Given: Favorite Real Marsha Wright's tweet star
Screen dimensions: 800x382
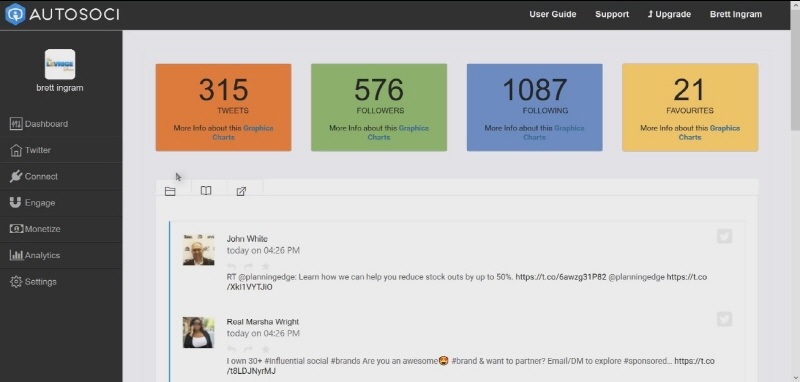Looking at the screenshot, I should [x=265, y=349].
